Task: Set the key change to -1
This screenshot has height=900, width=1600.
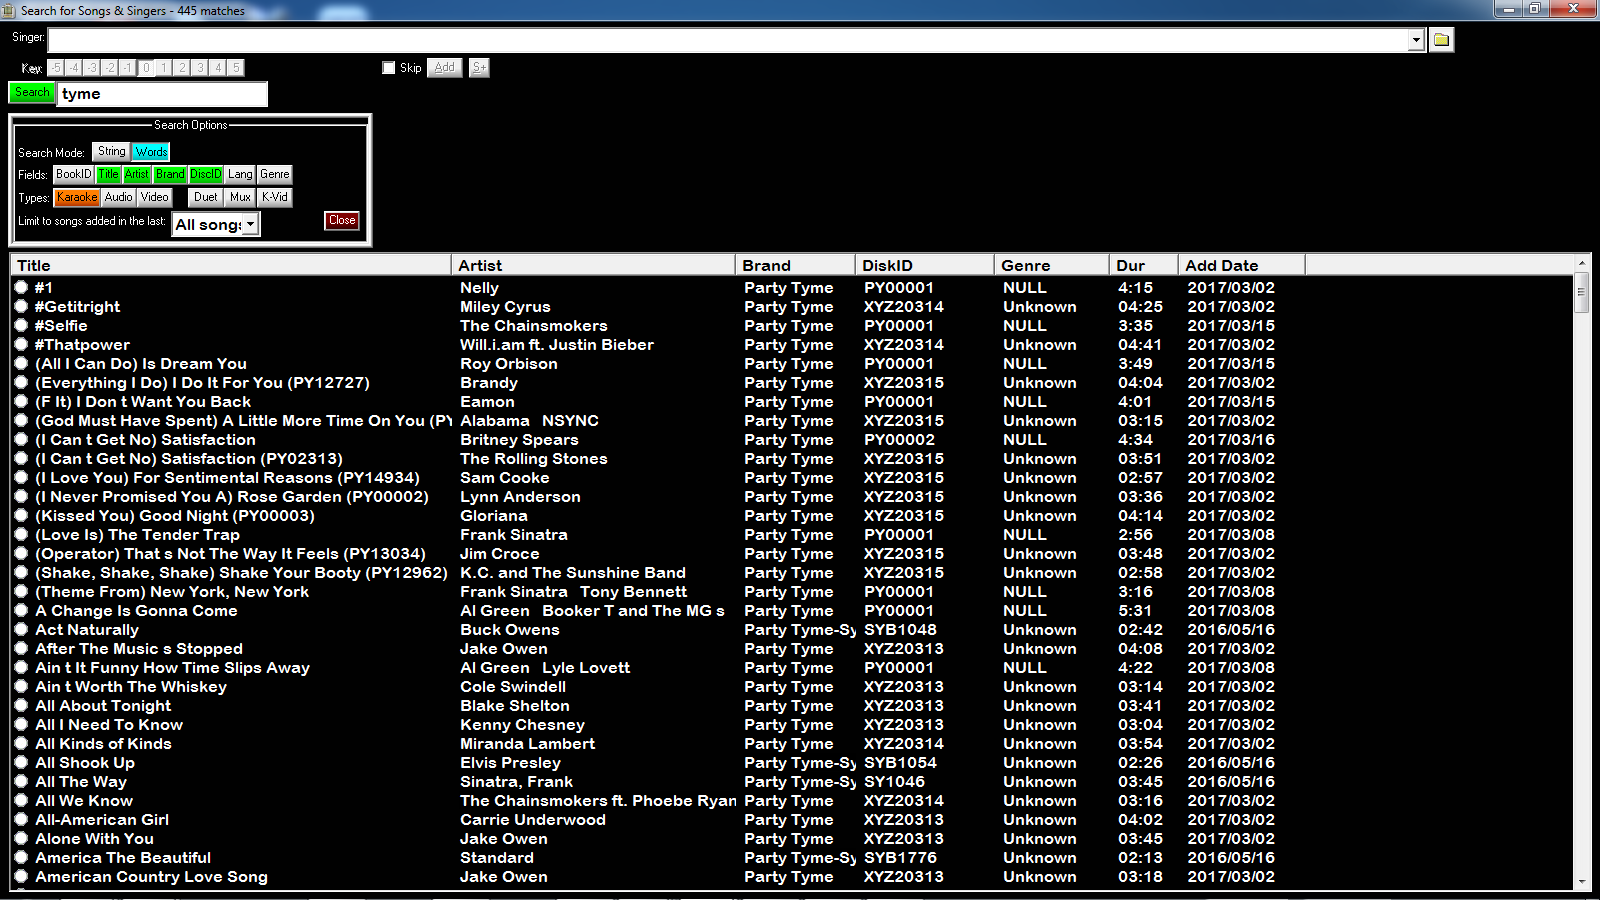Action: 128,68
